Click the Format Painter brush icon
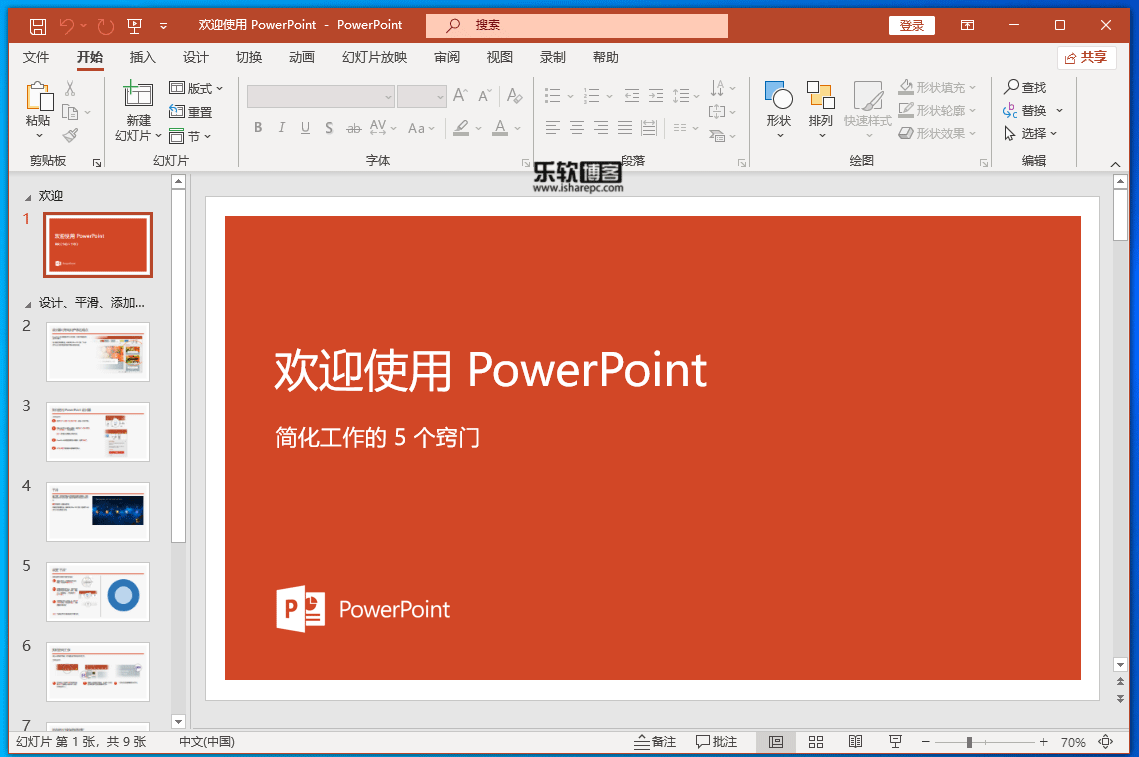 (70, 135)
